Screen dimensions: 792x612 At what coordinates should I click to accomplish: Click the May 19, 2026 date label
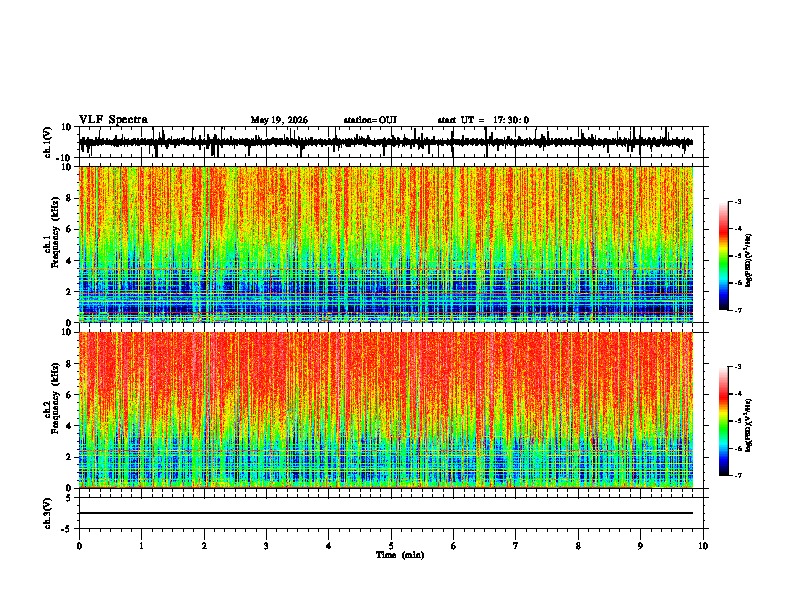[x=279, y=120]
